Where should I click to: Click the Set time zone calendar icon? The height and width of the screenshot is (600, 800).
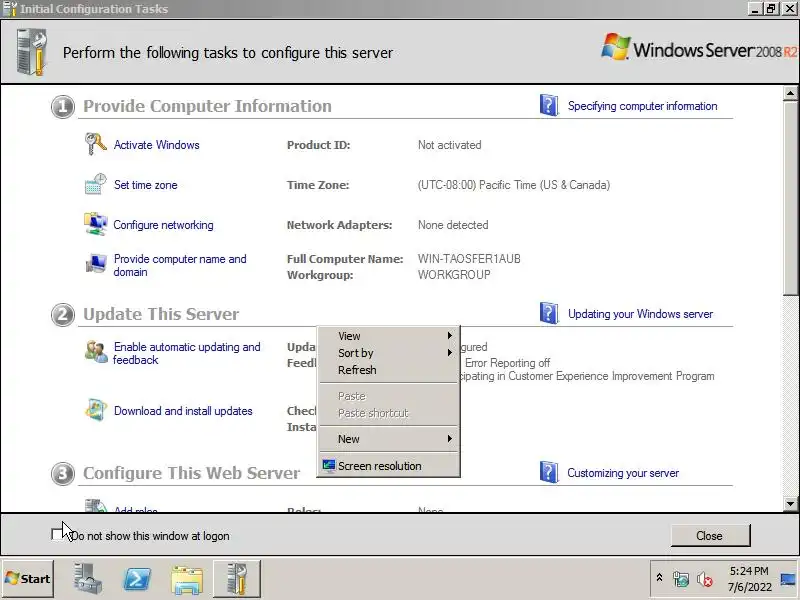click(95, 184)
